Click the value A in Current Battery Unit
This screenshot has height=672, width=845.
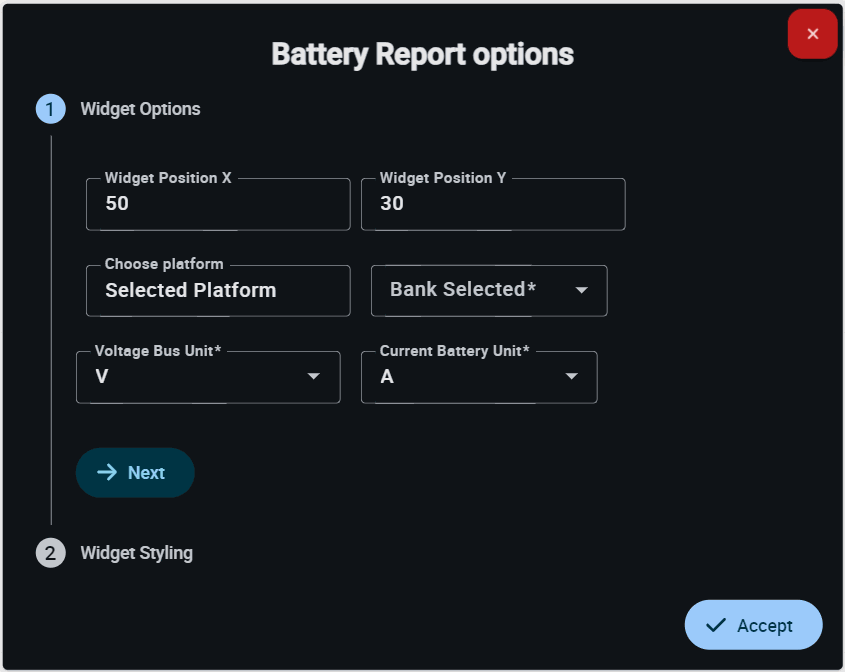(x=387, y=377)
